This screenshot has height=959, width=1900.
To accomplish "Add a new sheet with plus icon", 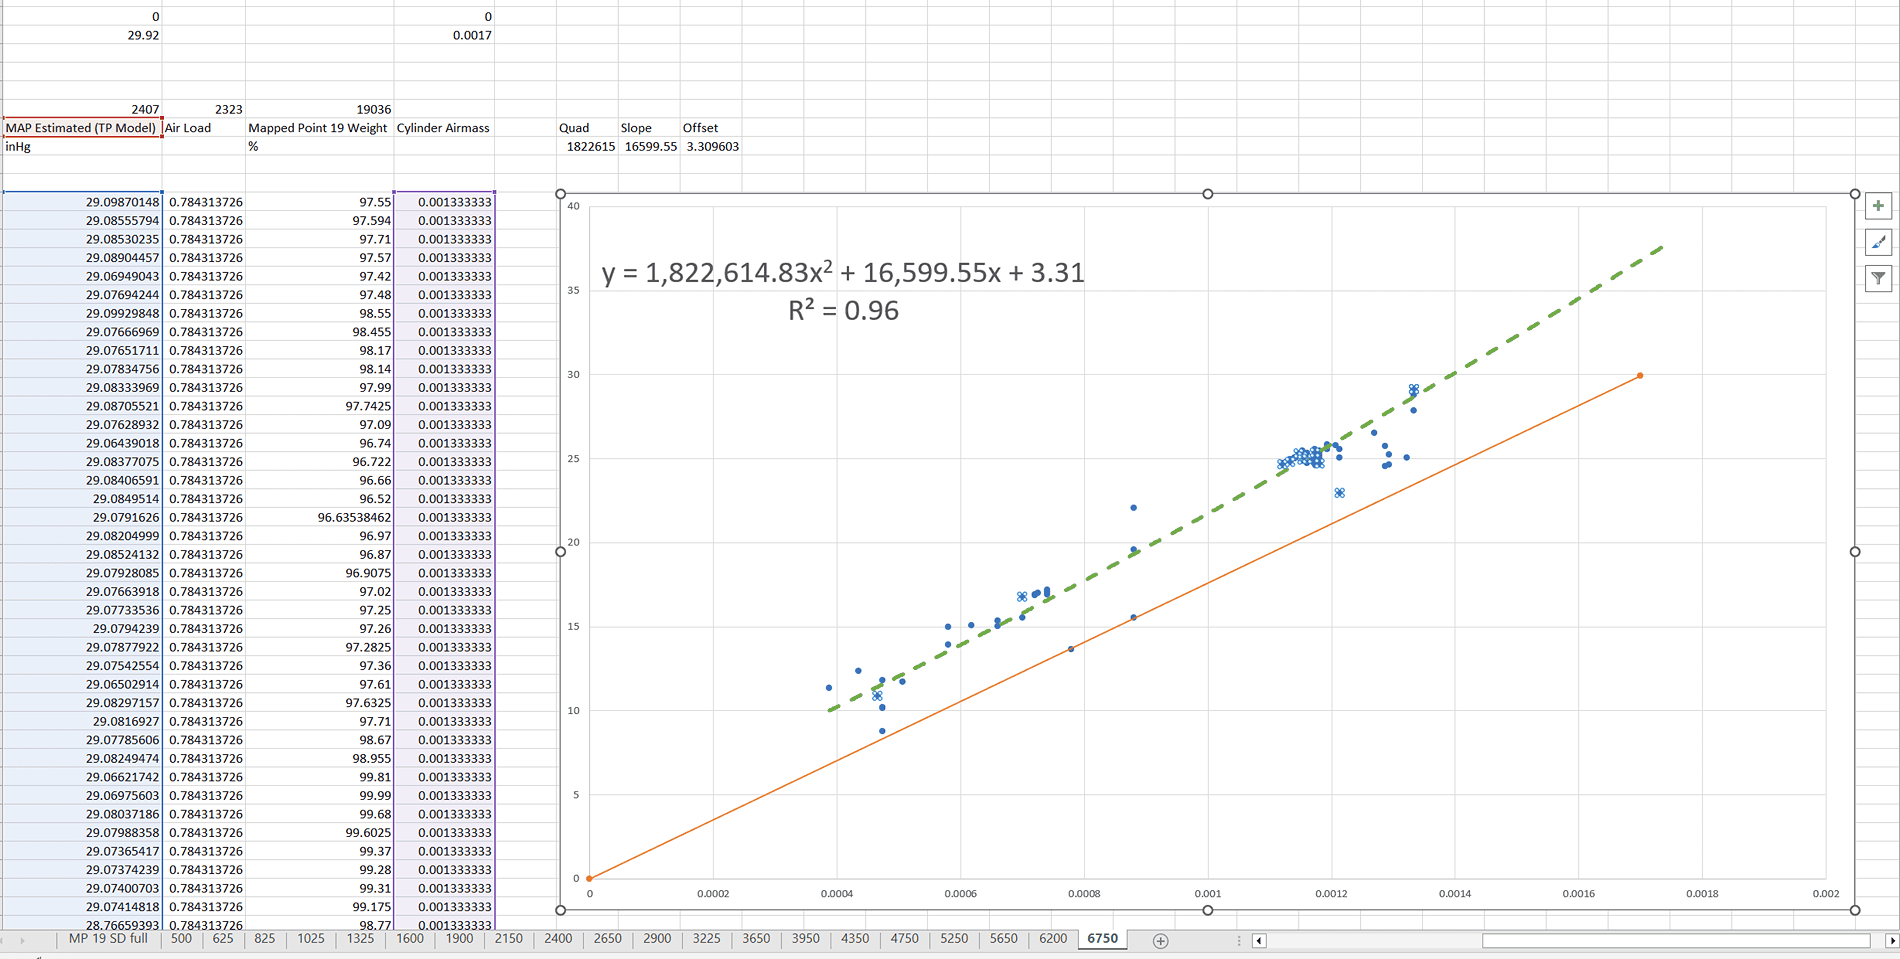I will pyautogui.click(x=1160, y=941).
